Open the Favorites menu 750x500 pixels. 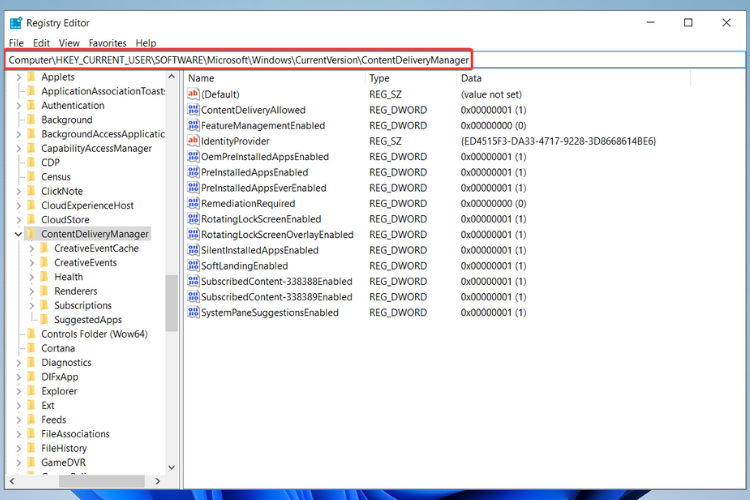click(x=107, y=43)
